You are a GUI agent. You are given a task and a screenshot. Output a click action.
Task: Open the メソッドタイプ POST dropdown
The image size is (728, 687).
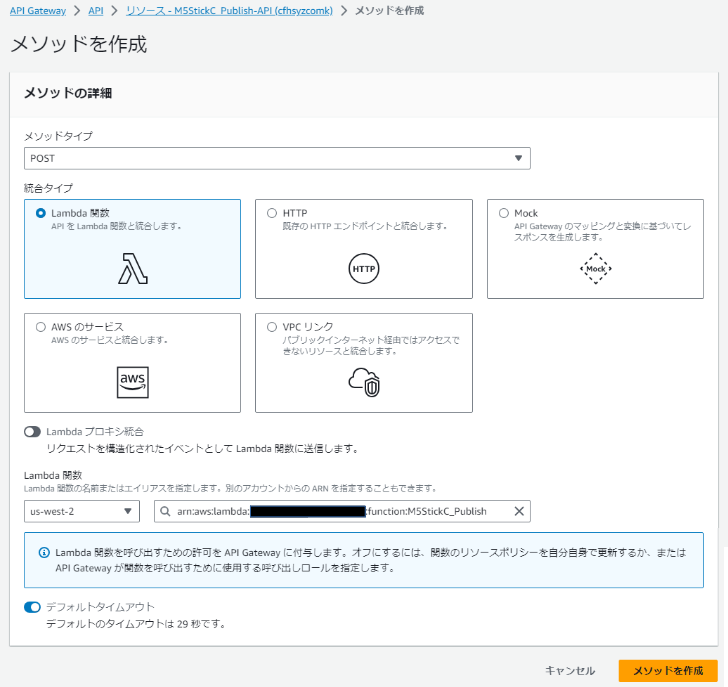point(277,158)
